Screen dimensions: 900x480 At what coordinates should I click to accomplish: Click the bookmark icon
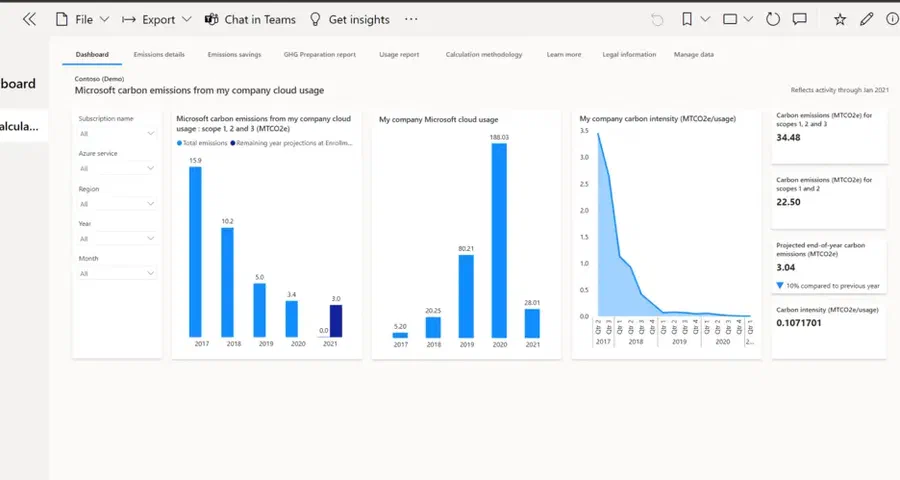686,20
